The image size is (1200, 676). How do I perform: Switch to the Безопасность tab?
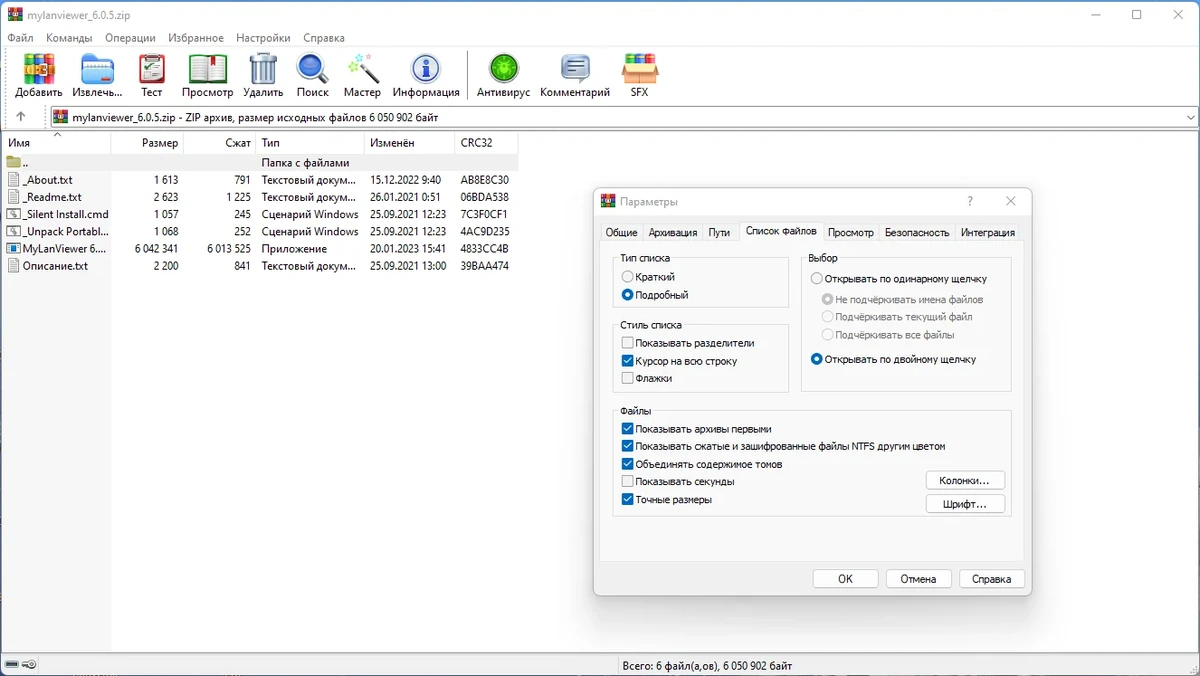(917, 232)
